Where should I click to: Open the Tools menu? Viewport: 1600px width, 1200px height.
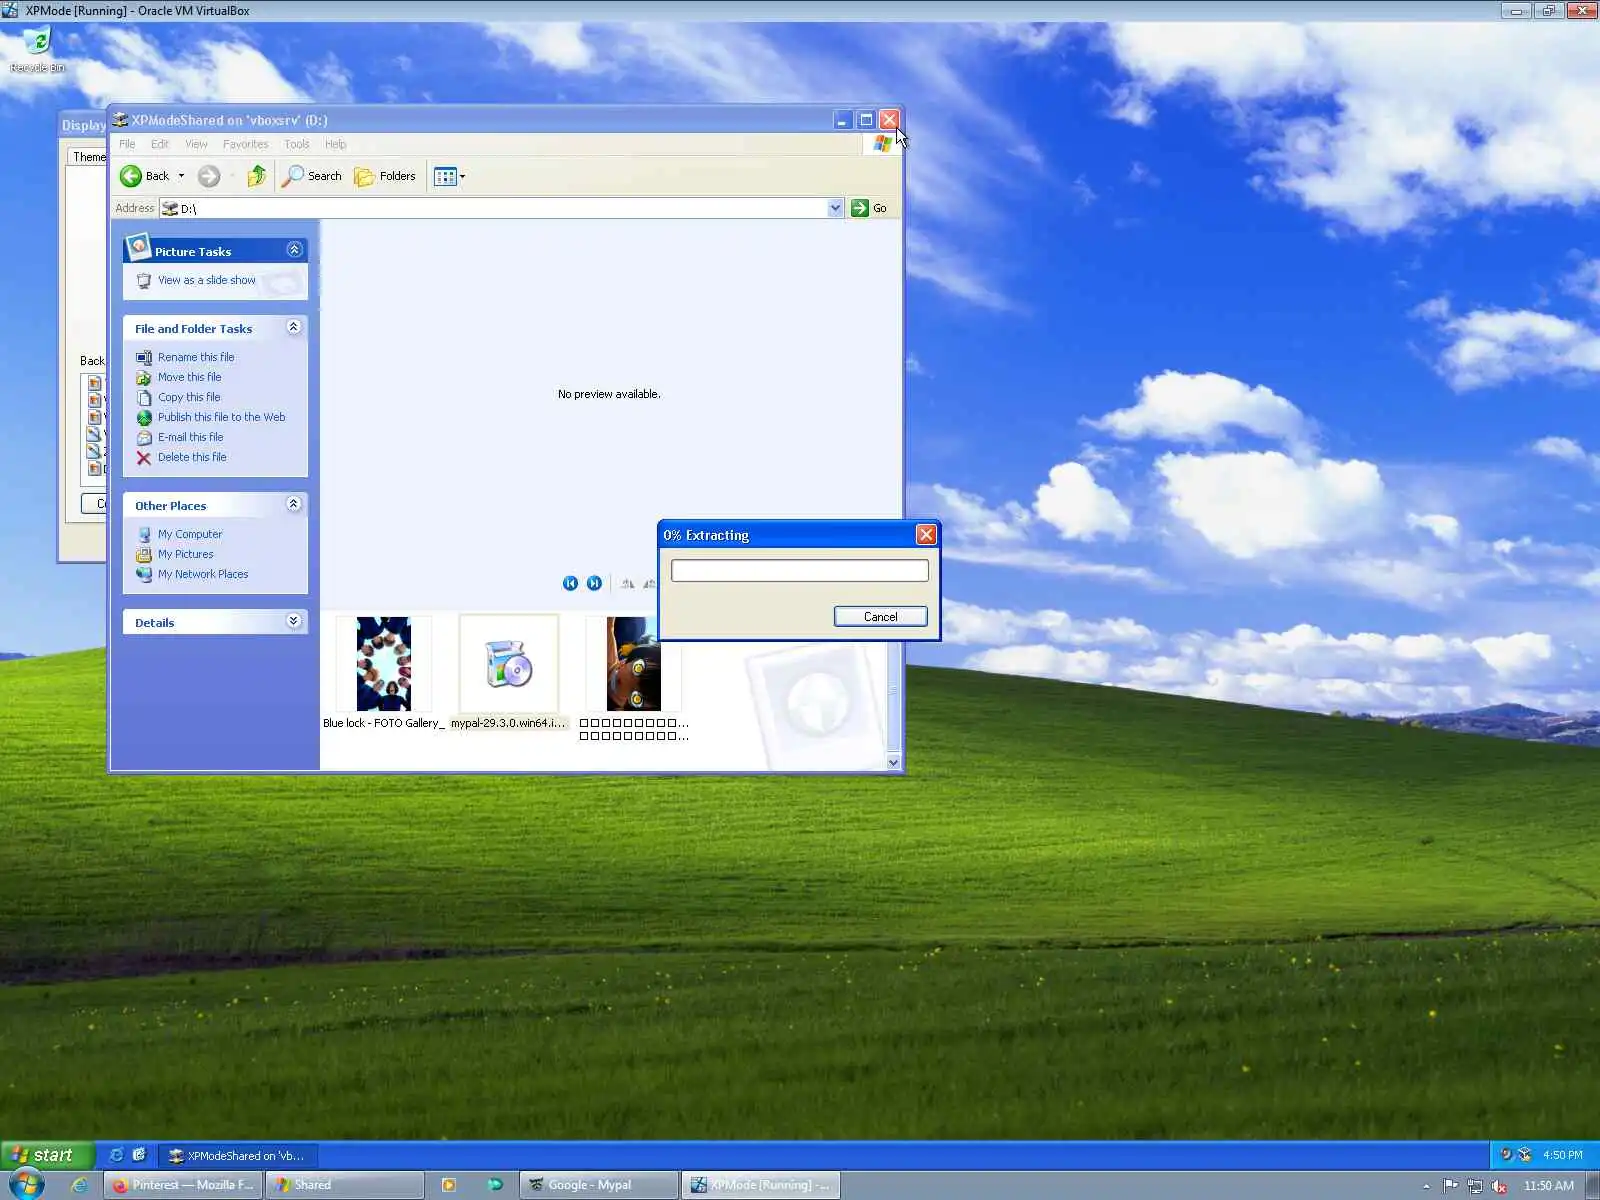pyautogui.click(x=297, y=144)
